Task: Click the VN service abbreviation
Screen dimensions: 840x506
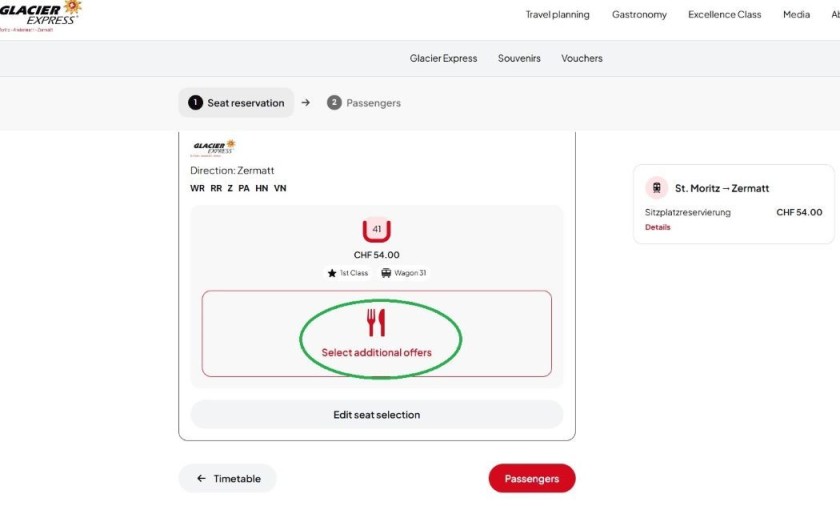Action: 280,188
